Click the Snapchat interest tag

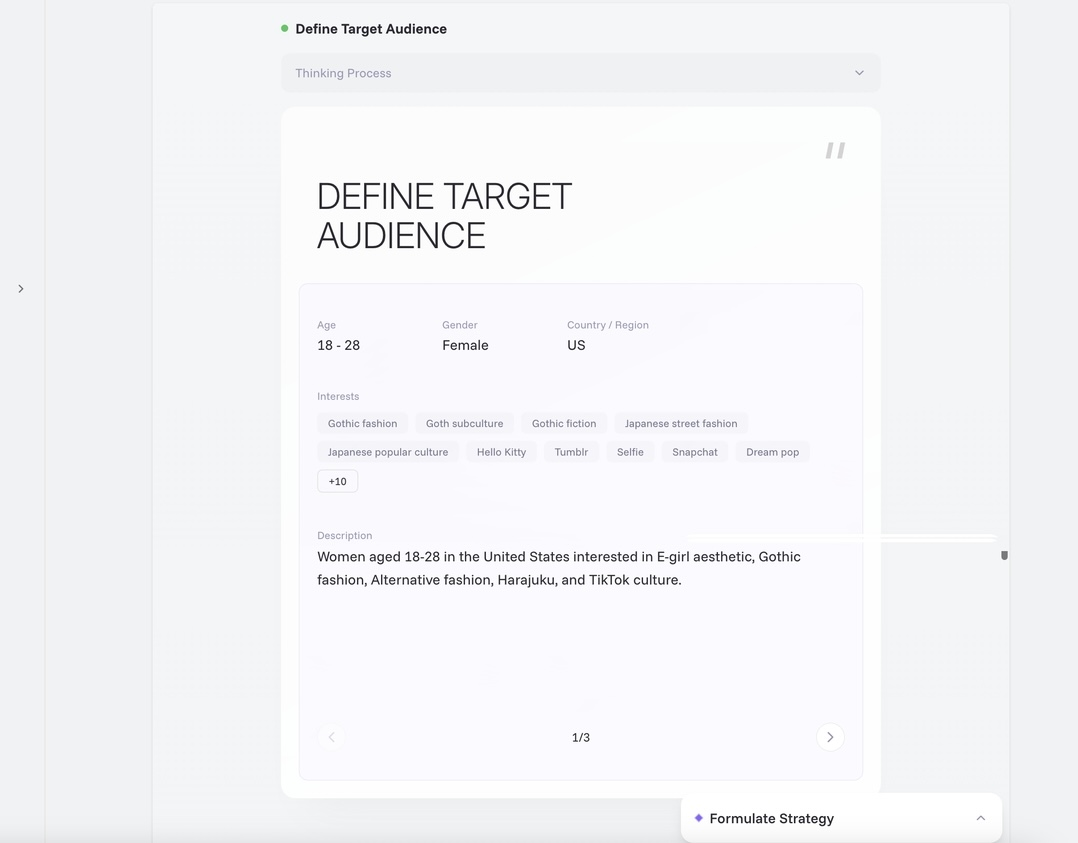(694, 452)
